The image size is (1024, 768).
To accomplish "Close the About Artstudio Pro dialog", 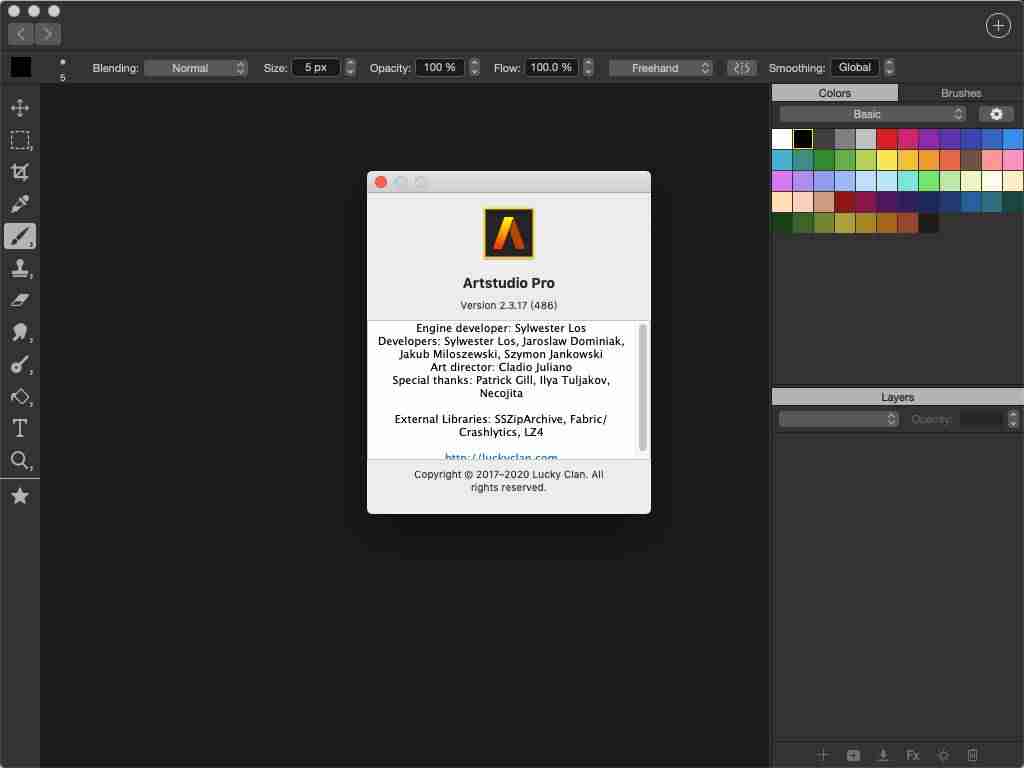I will pyautogui.click(x=381, y=182).
